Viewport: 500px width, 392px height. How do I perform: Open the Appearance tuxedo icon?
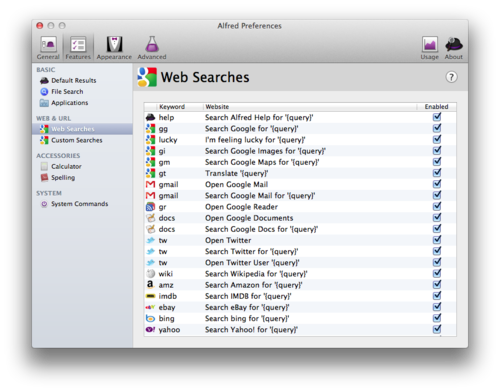[114, 48]
